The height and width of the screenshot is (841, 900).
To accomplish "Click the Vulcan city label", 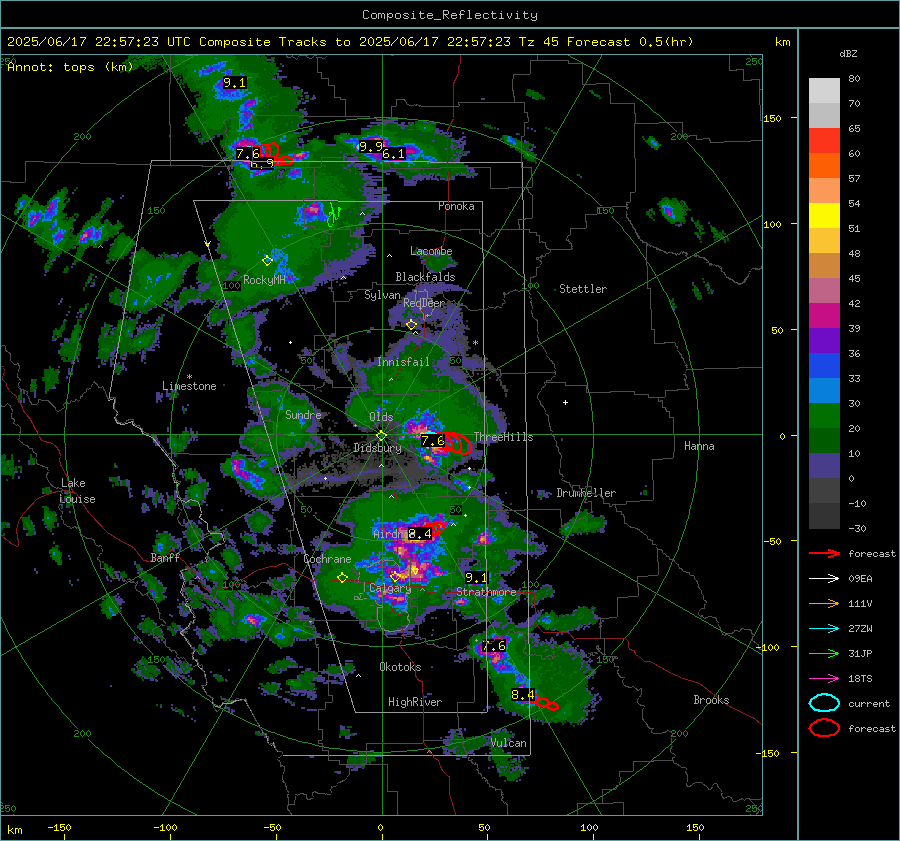I will pyautogui.click(x=509, y=743).
